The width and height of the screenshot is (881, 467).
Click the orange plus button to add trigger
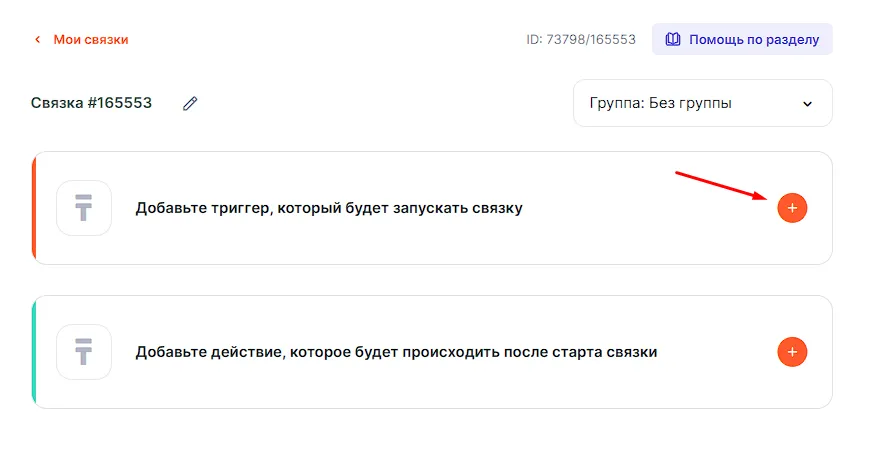(792, 208)
